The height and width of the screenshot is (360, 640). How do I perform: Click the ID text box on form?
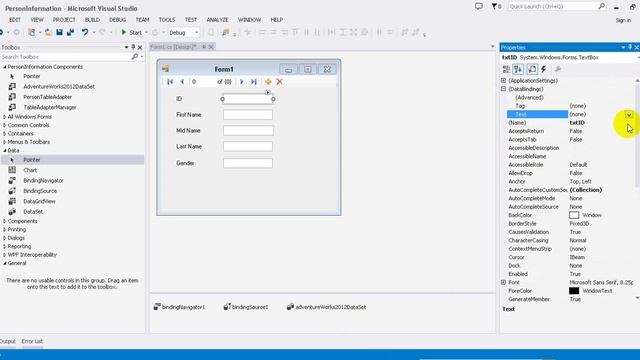point(248,99)
